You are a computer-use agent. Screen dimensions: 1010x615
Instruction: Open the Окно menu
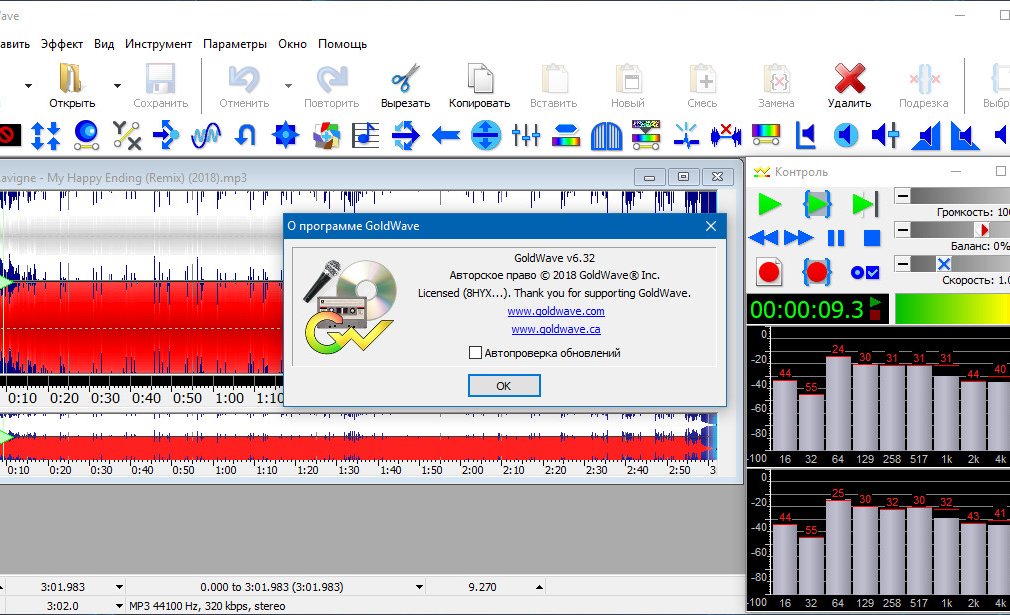[292, 44]
